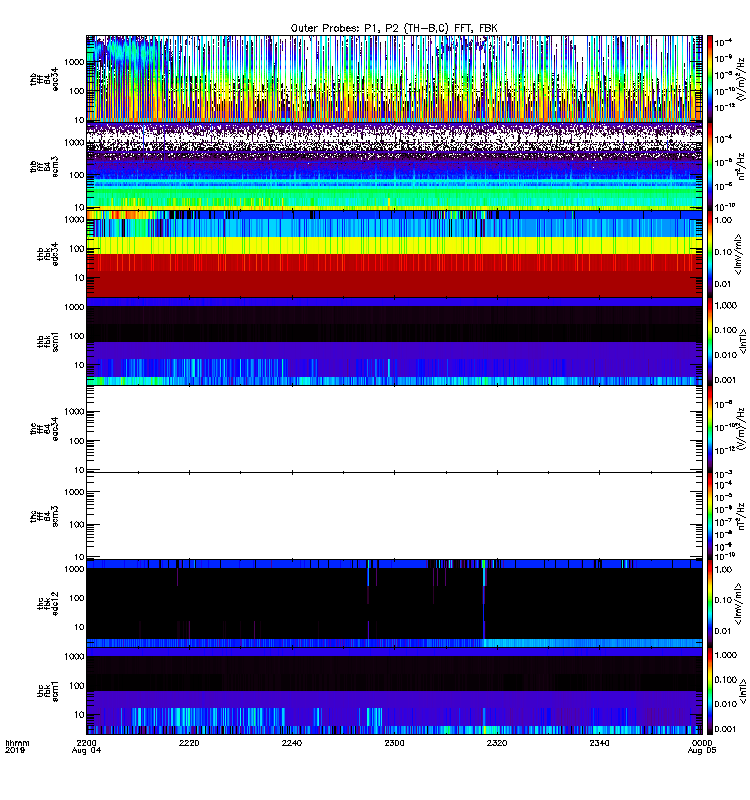Click the "2019" year label

pyautogui.click(x=15, y=751)
